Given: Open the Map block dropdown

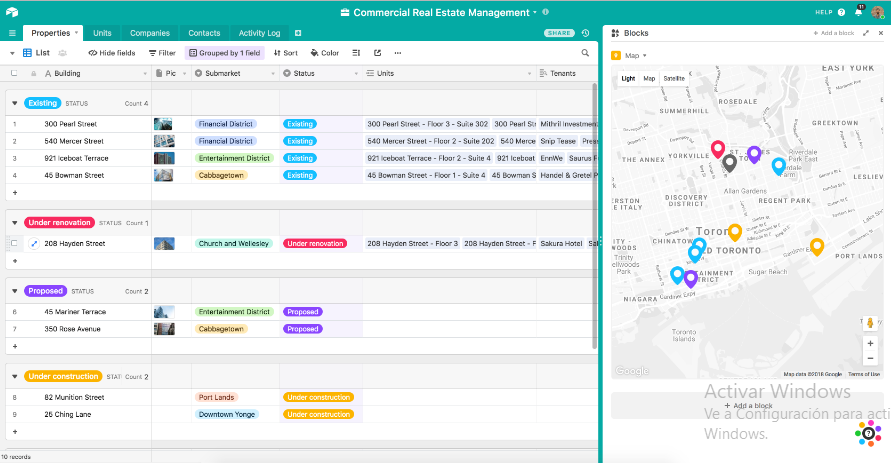Looking at the screenshot, I should pyautogui.click(x=645, y=56).
